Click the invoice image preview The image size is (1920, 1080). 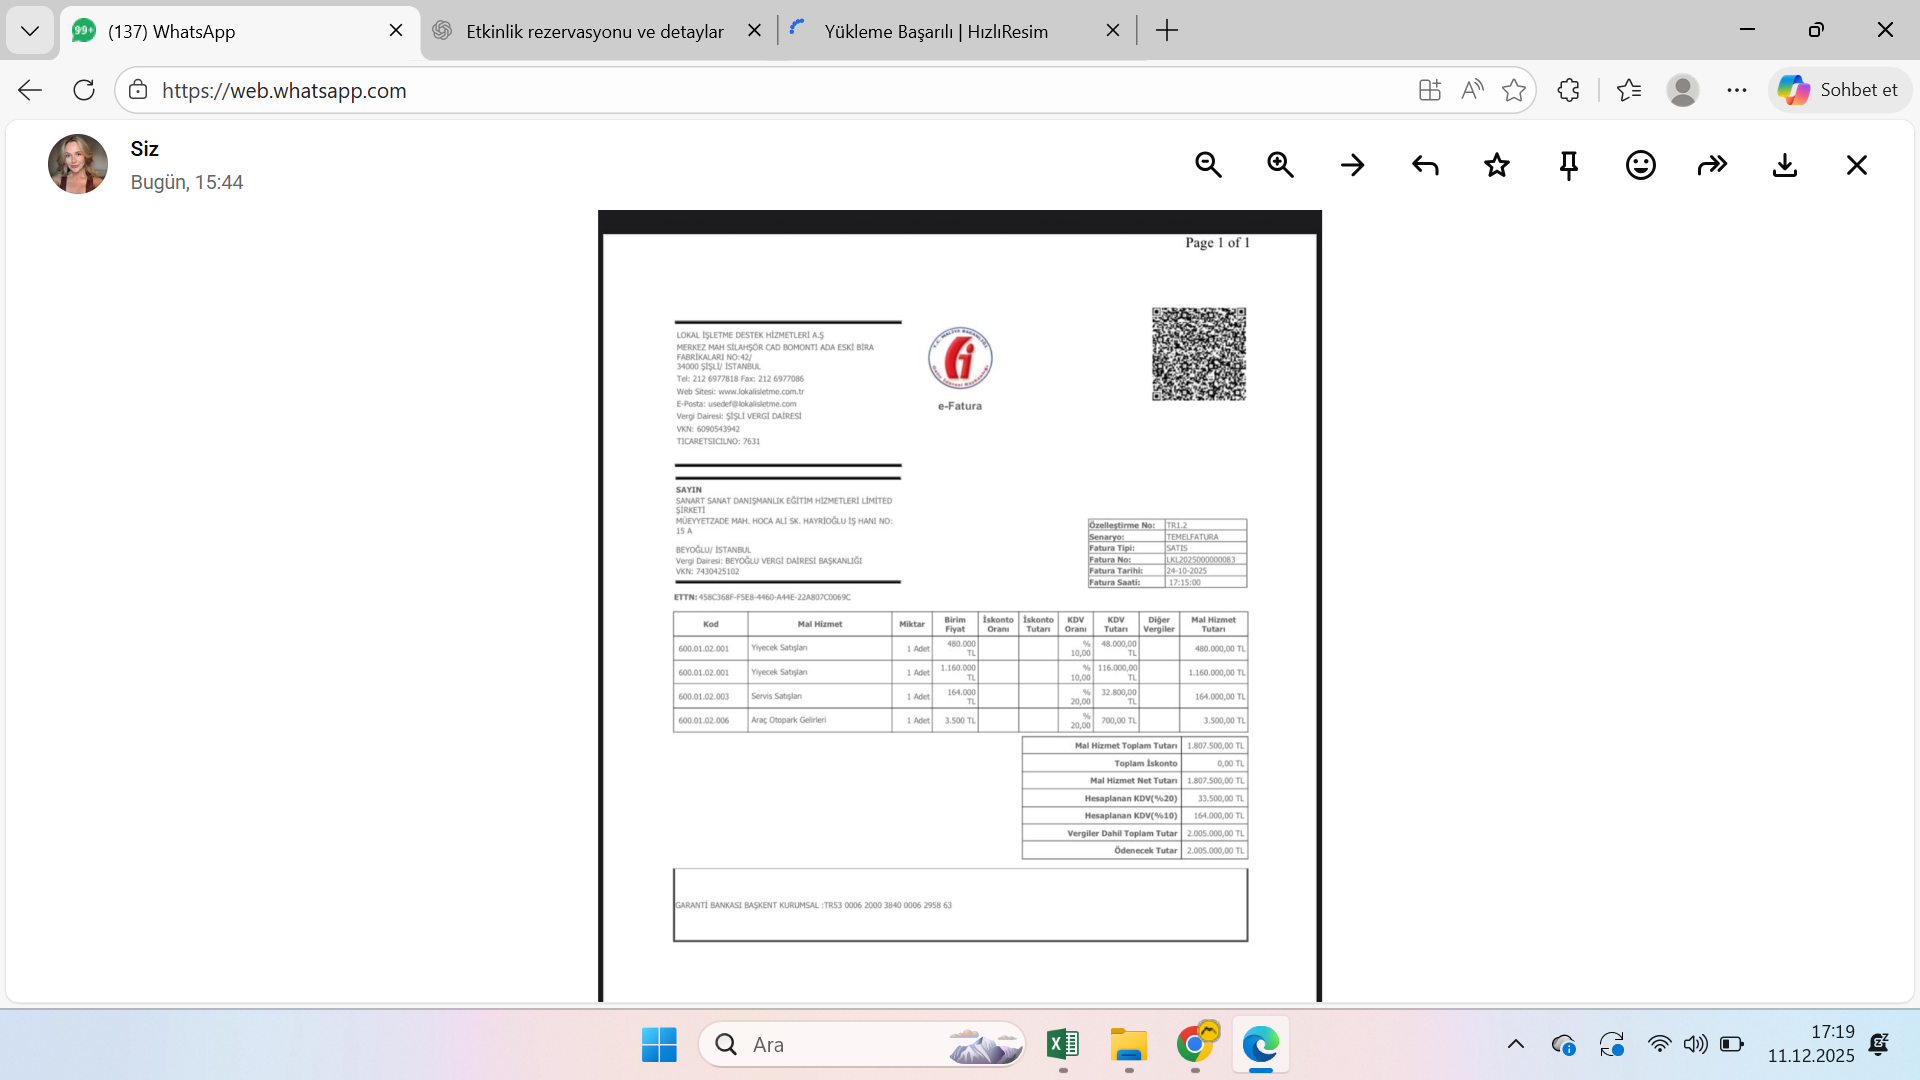960,606
